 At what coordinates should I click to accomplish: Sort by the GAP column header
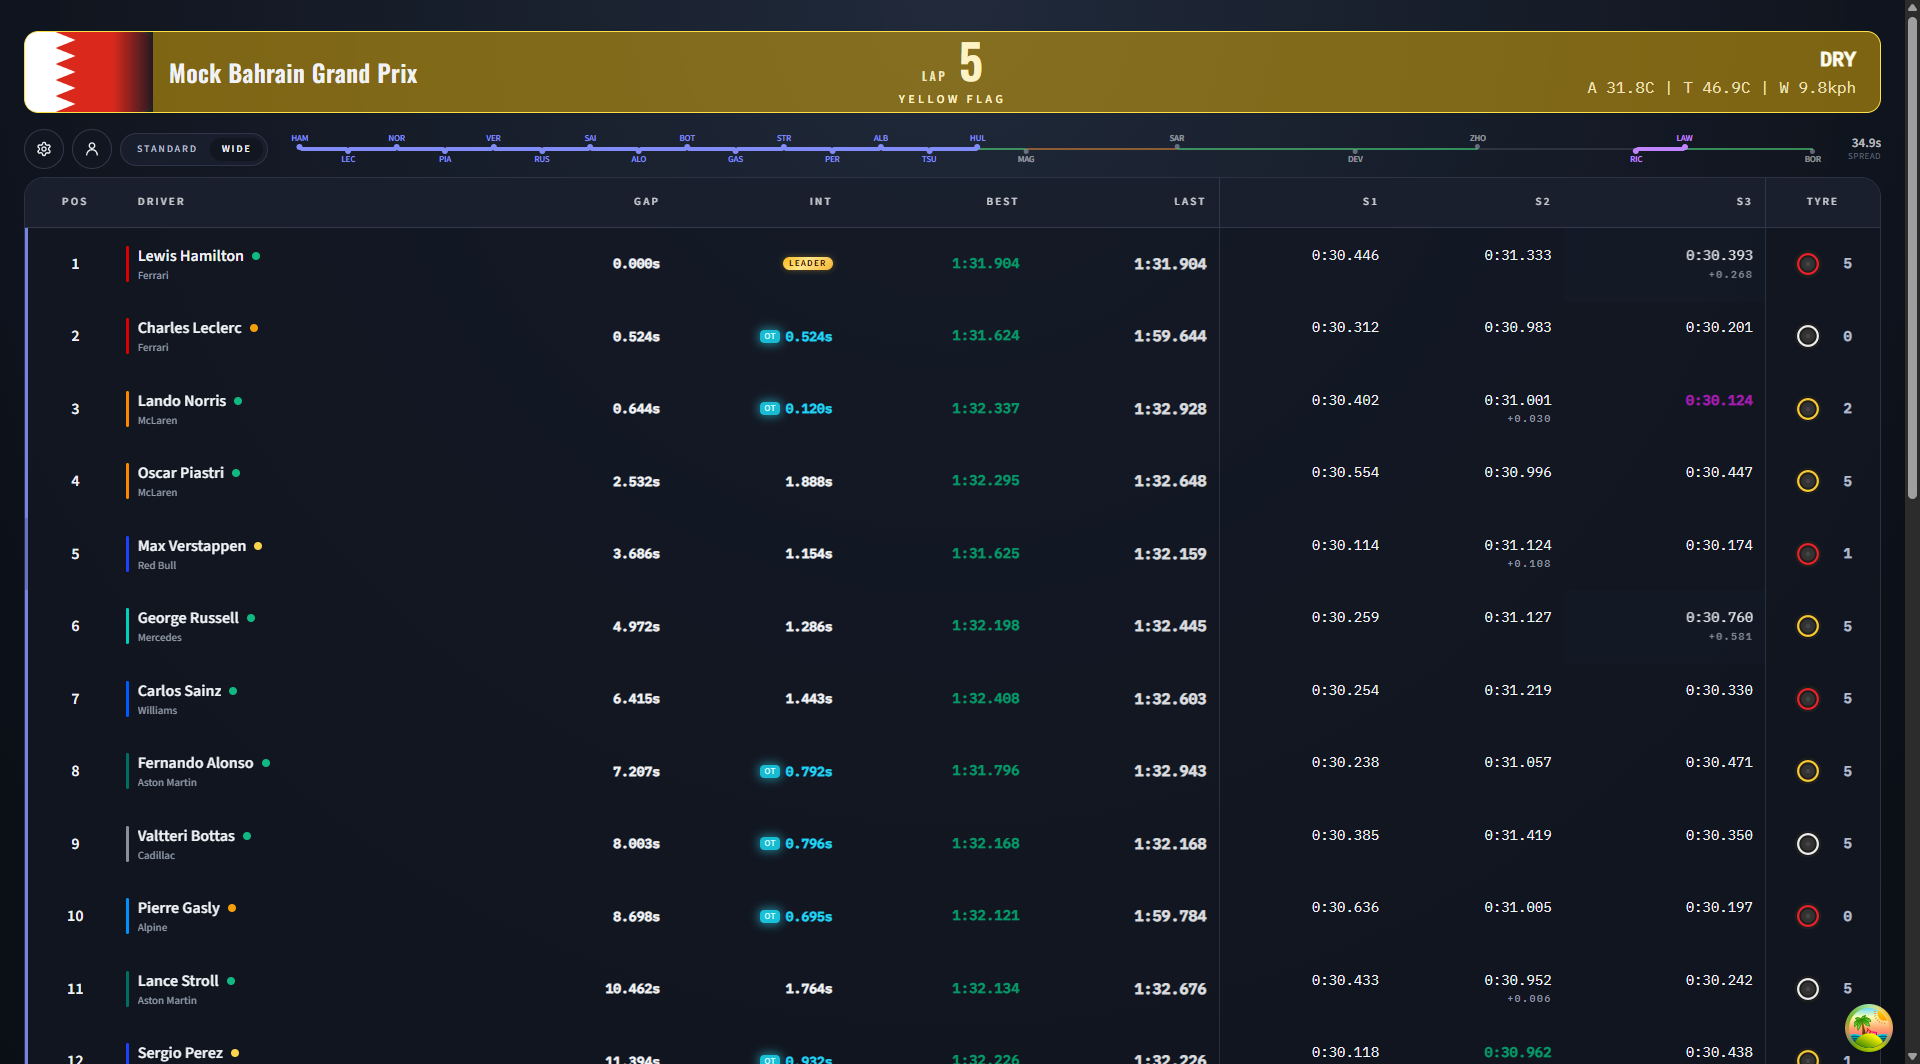(x=646, y=202)
